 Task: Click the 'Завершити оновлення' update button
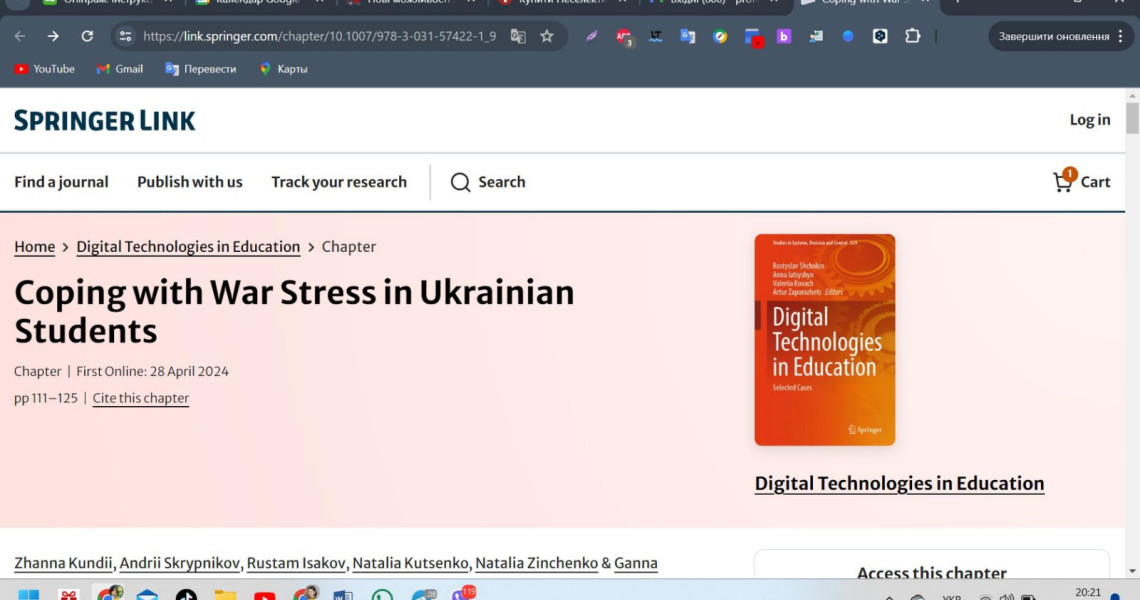[1053, 36]
